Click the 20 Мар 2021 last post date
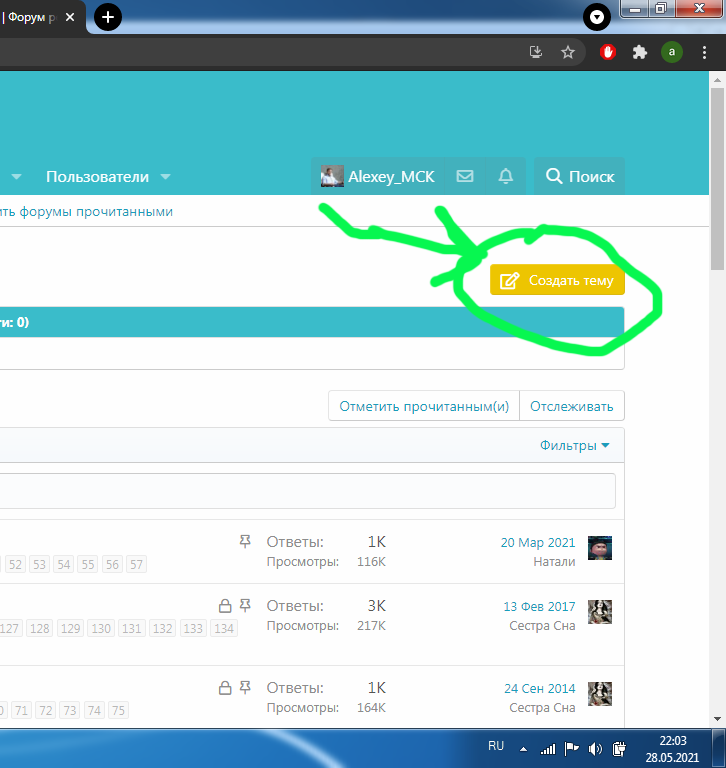This screenshot has height=768, width=726. [538, 542]
